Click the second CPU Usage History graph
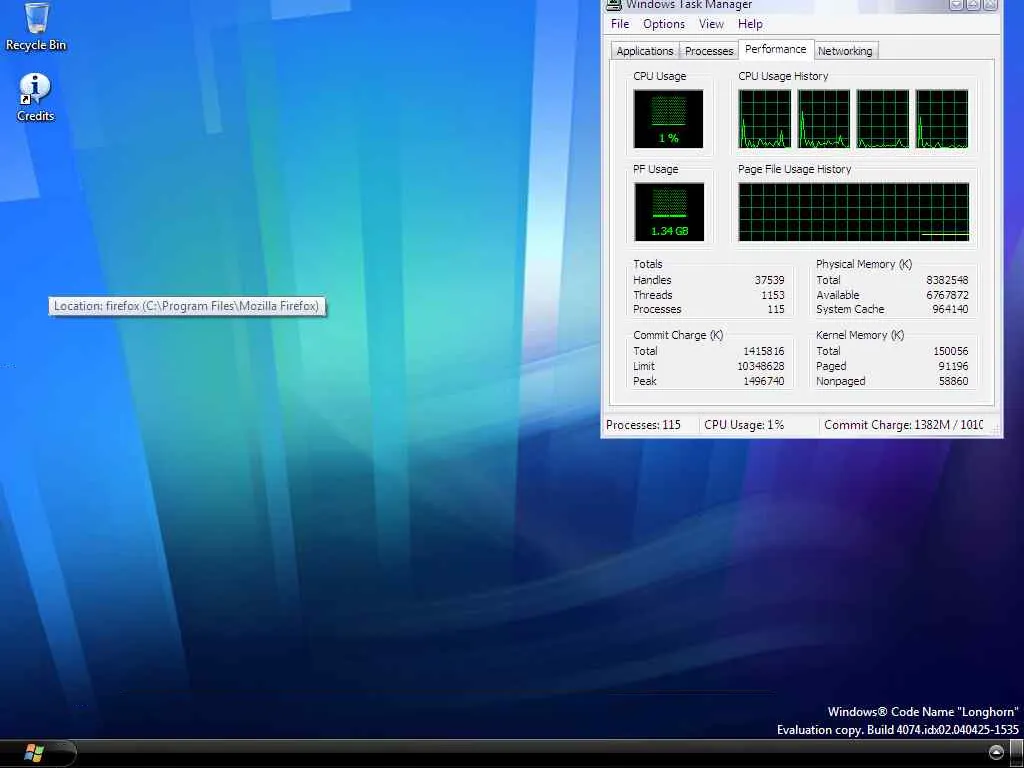This screenshot has height=768, width=1024. click(824, 119)
